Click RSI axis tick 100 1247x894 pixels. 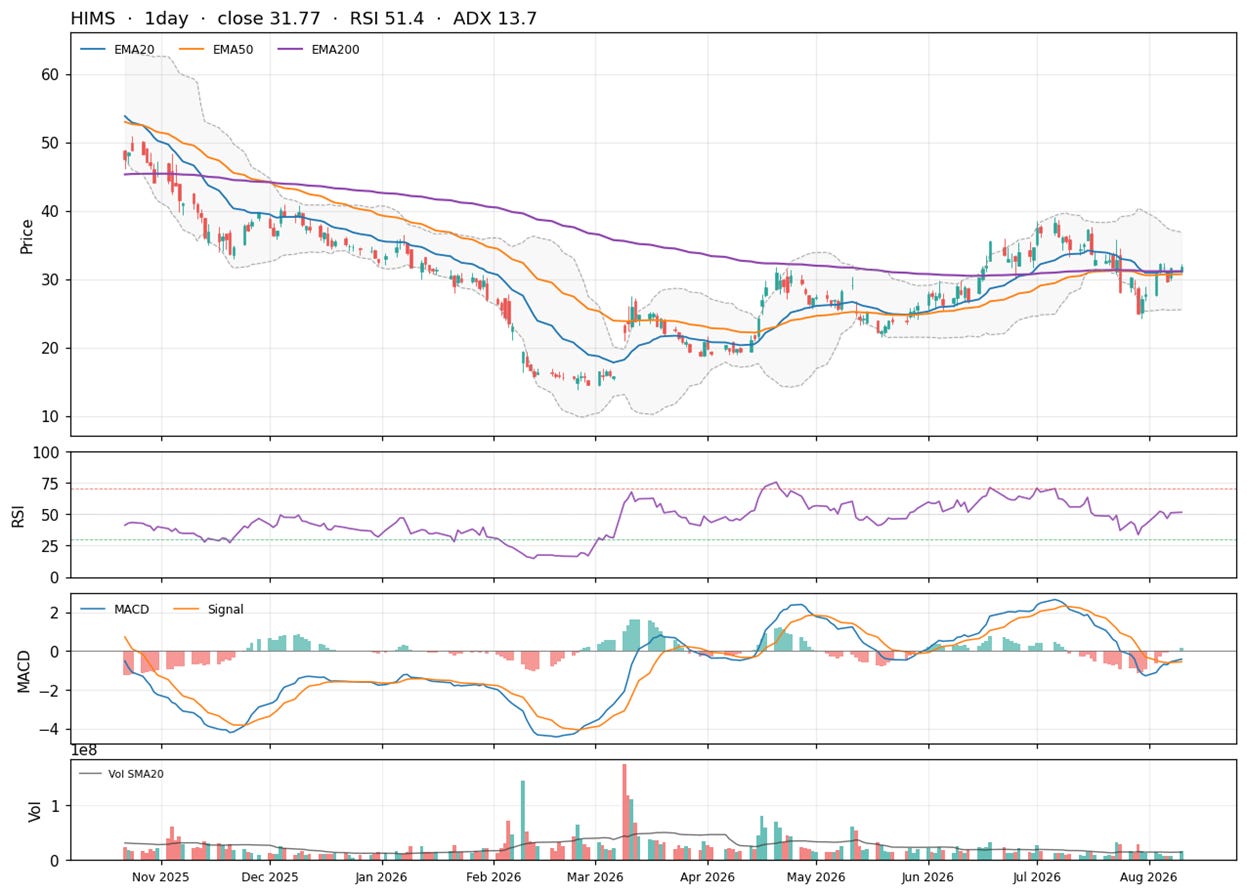point(48,453)
